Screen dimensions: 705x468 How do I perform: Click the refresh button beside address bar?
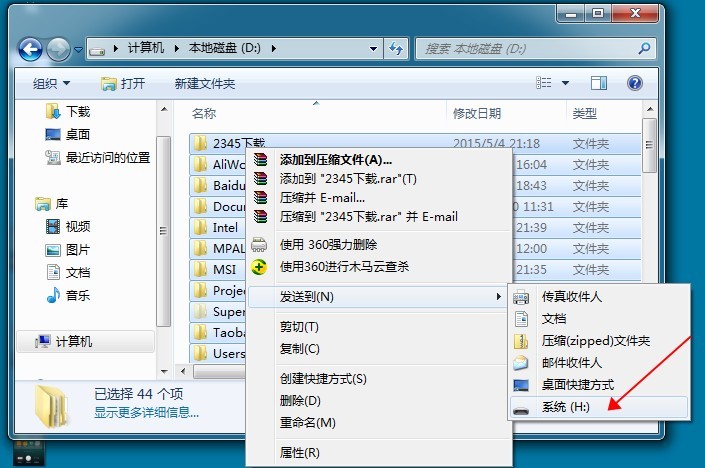tap(396, 49)
